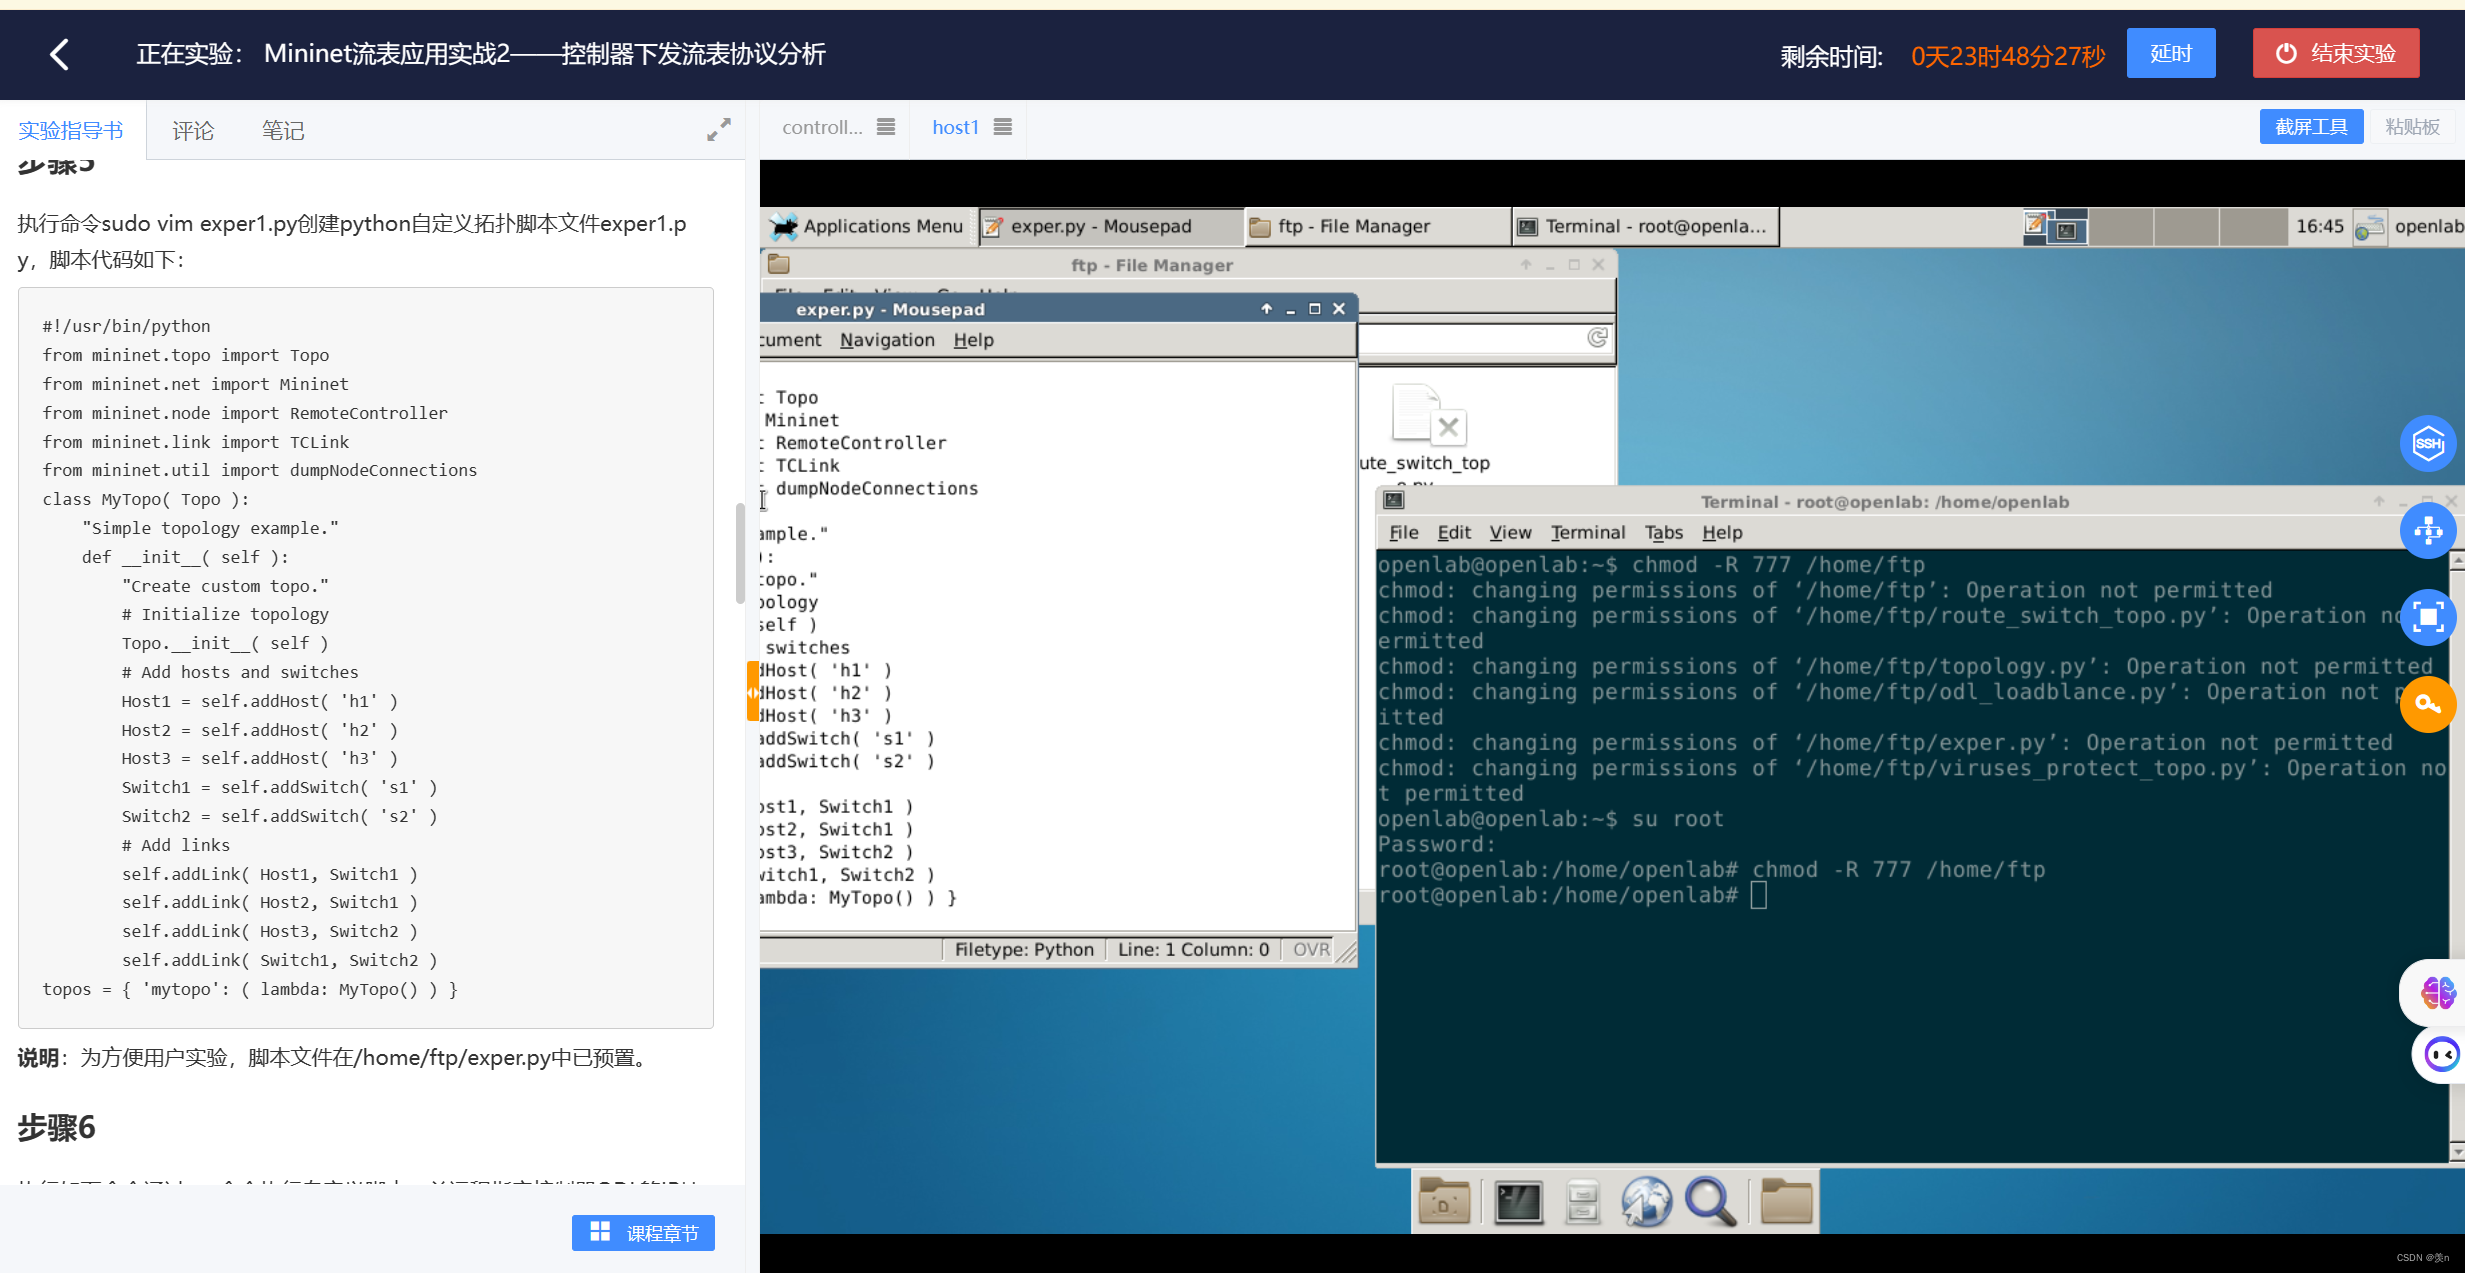Open the 笔记 tab
The width and height of the screenshot is (2465, 1273).
(x=283, y=131)
